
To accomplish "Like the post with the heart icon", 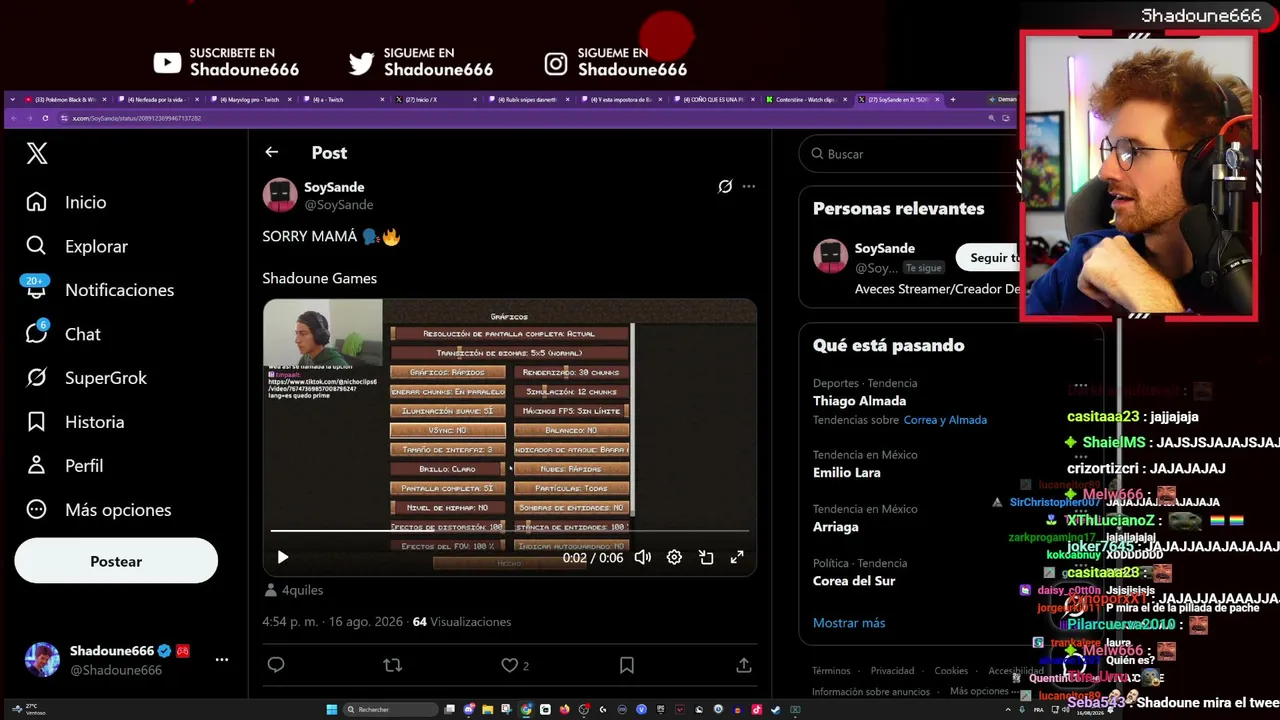I will pos(509,665).
